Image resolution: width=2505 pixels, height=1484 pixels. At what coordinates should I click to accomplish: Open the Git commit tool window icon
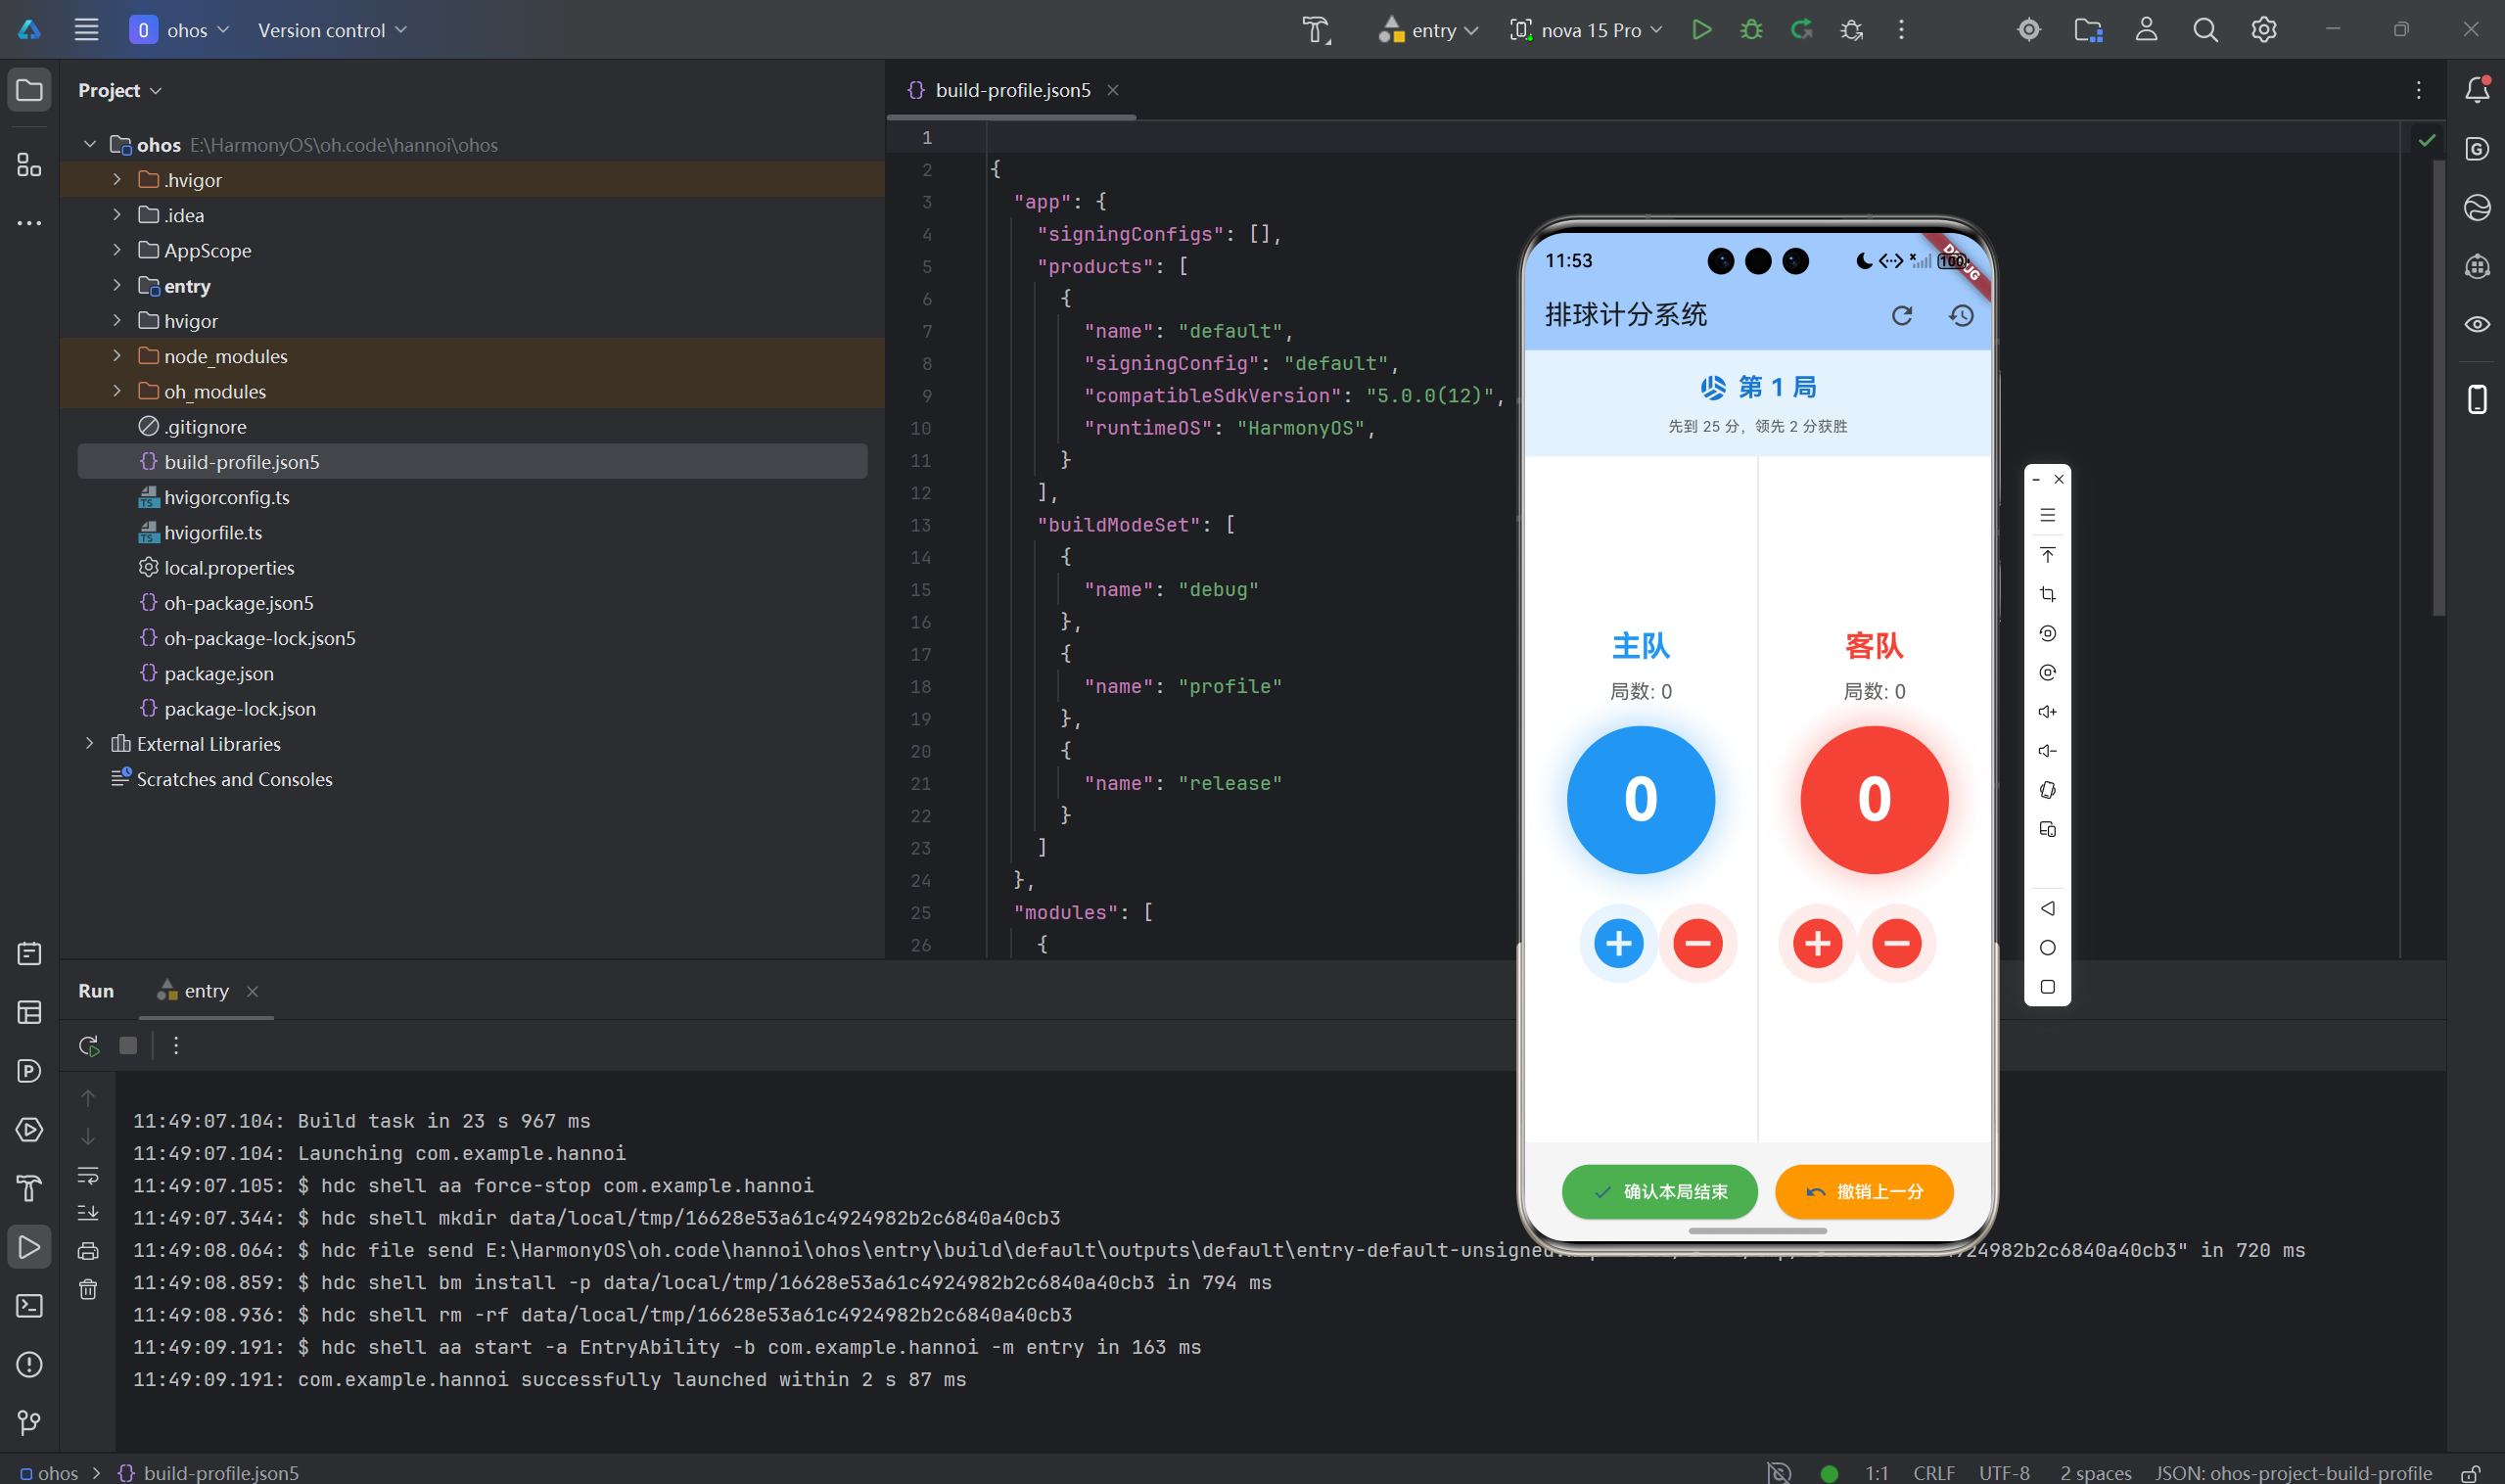tap(29, 1422)
